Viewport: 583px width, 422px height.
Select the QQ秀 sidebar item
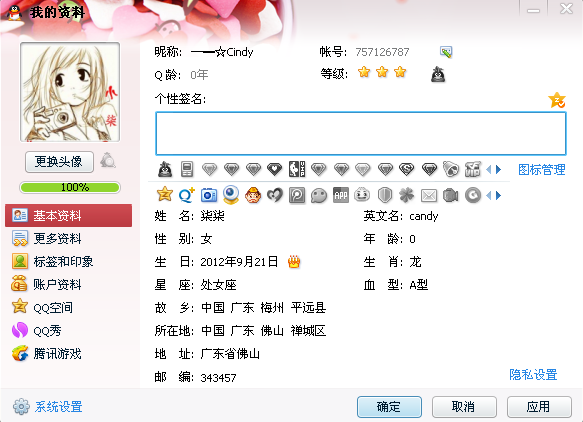36,331
